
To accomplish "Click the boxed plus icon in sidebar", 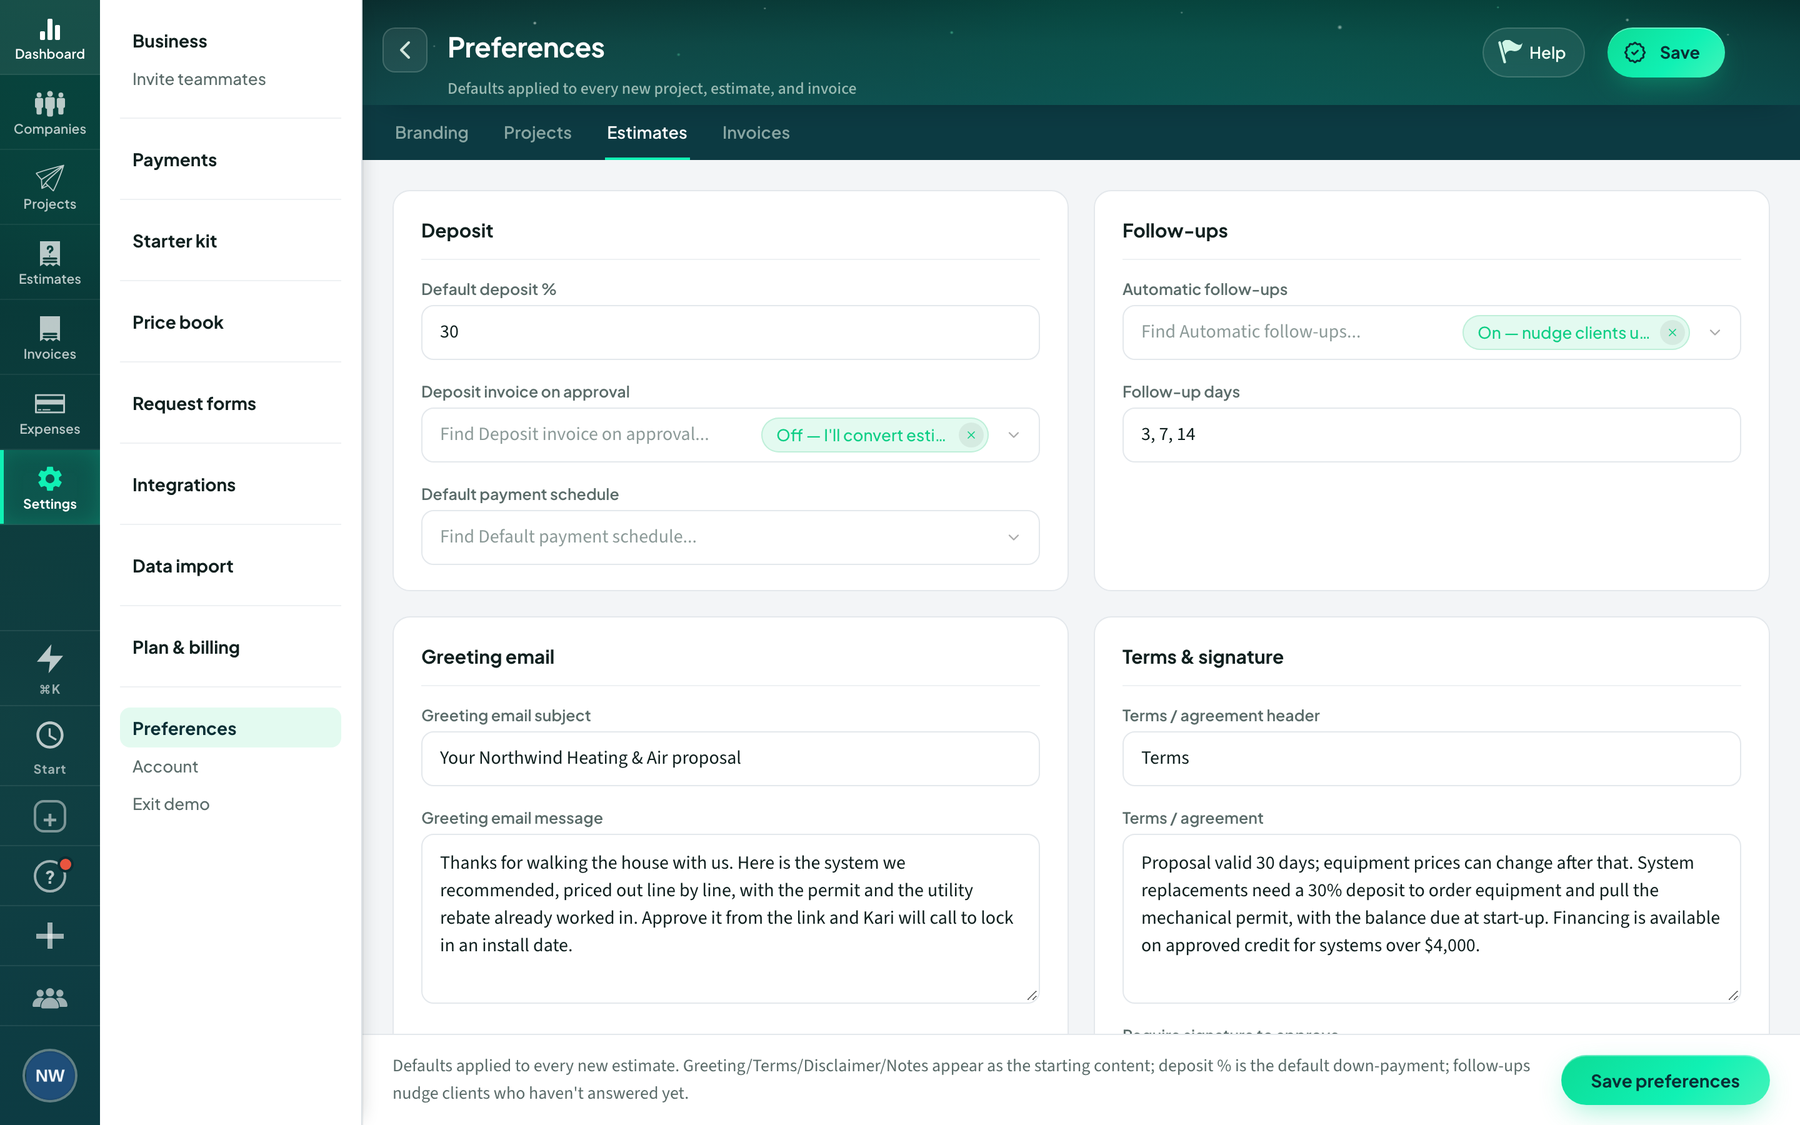I will [50, 817].
